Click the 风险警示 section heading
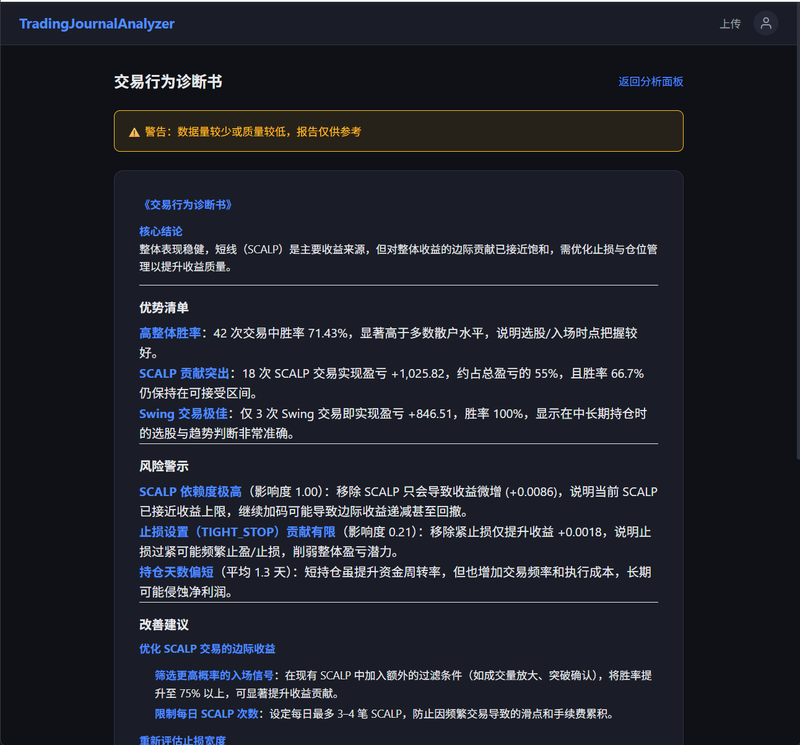Image resolution: width=800 pixels, height=745 pixels. coord(164,466)
